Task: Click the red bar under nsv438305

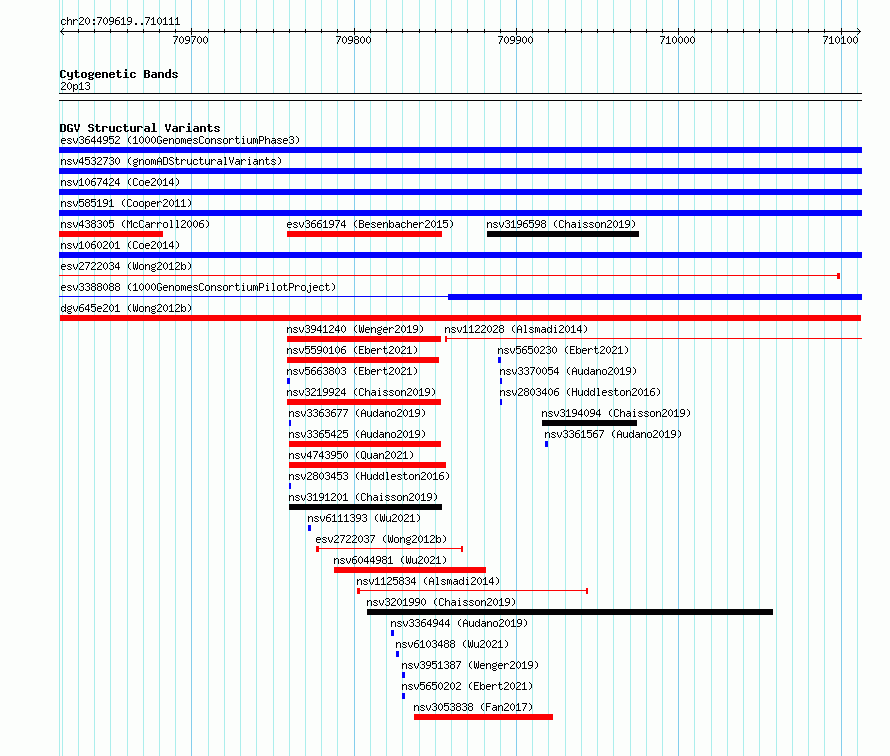Action: coord(111,234)
